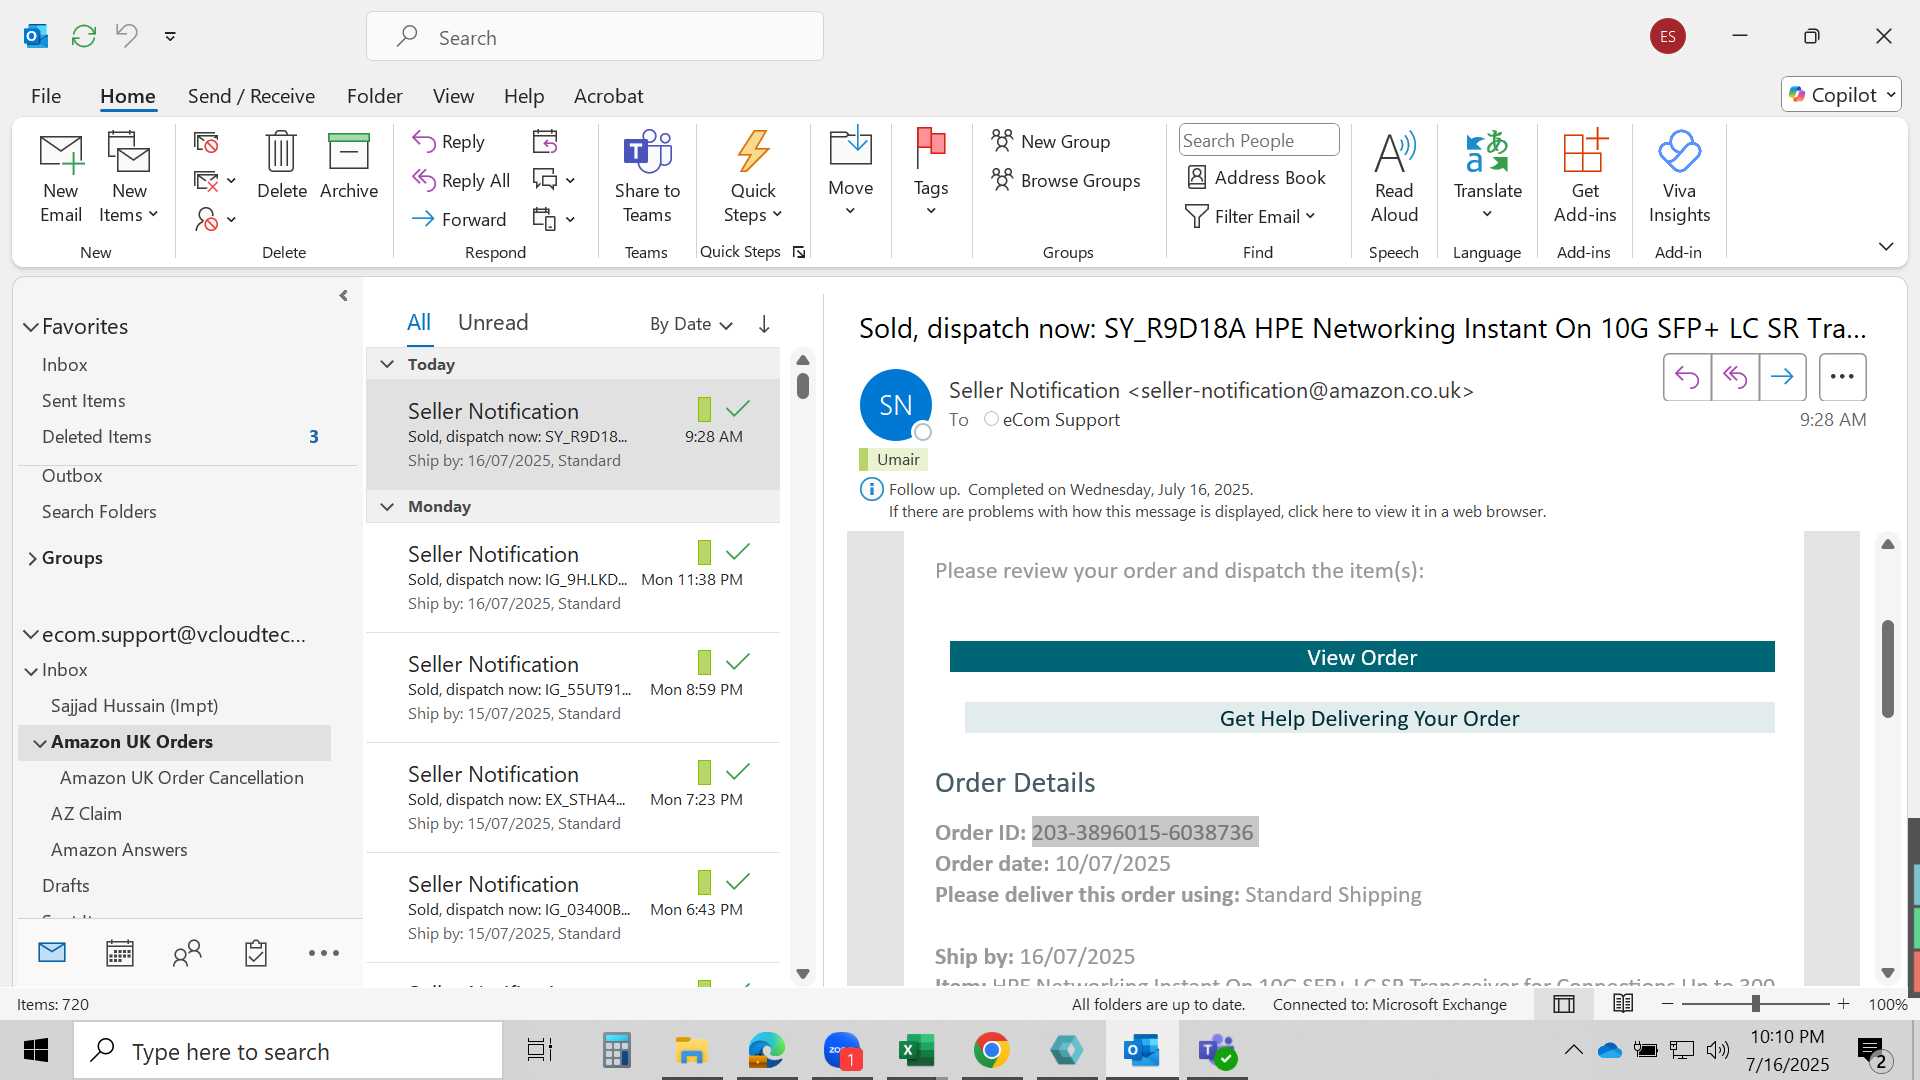
Task: Click reading pane Reply All icon
Action: pos(1735,377)
